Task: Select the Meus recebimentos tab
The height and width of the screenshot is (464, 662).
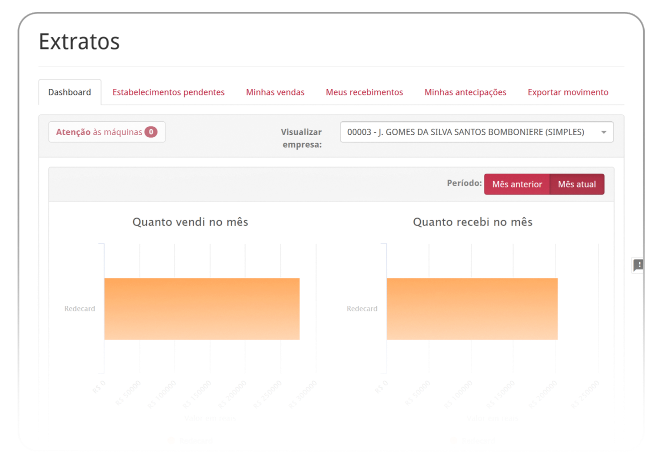Action: 364,92
